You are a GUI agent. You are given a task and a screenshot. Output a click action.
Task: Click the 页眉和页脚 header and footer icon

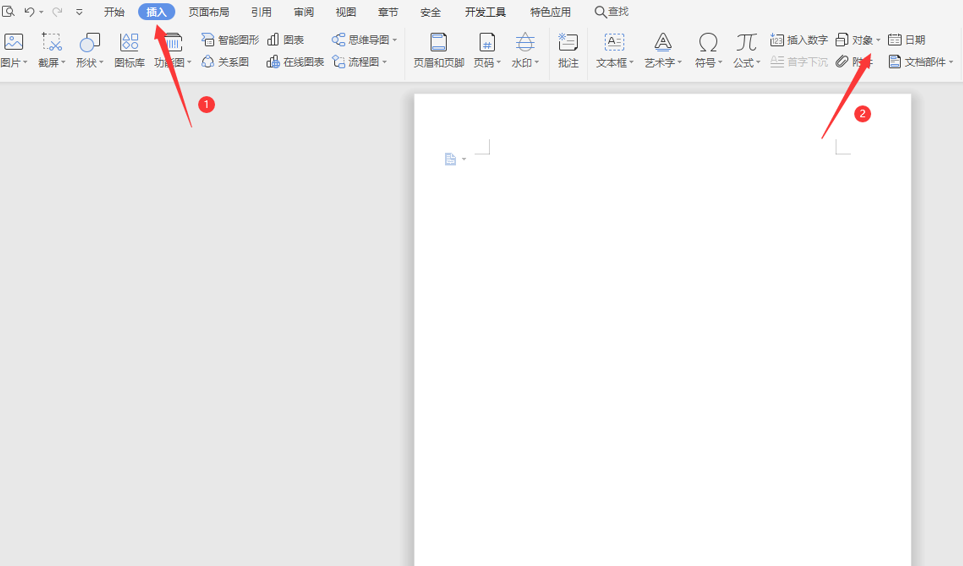439,42
